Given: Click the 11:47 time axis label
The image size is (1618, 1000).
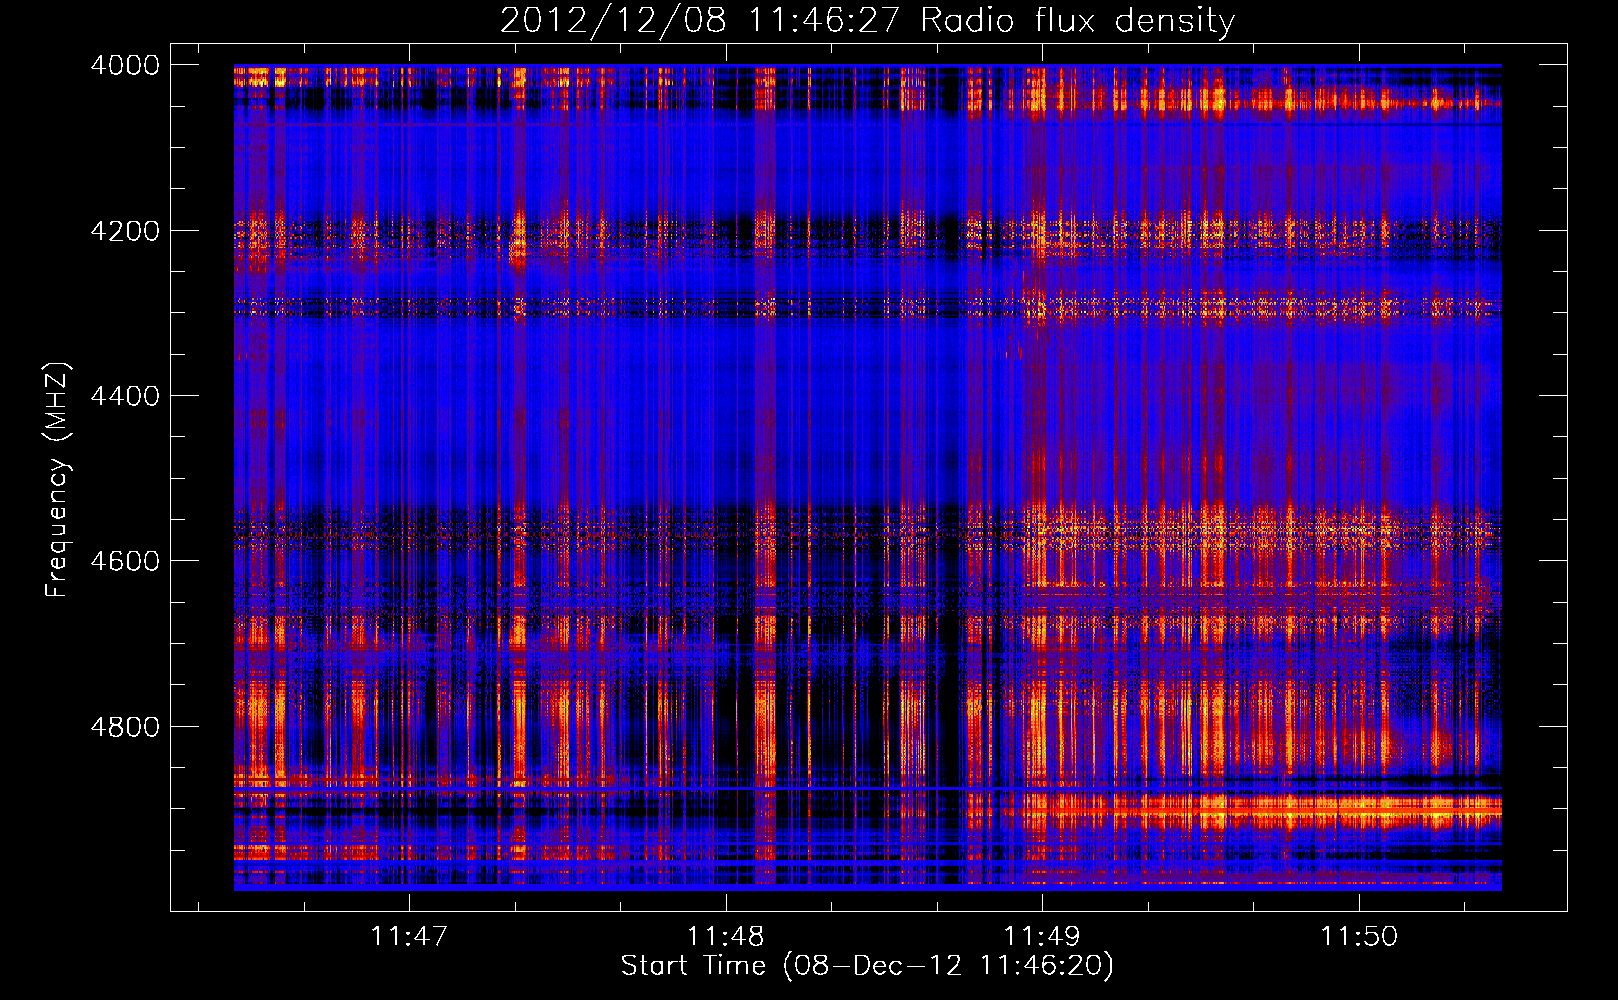Looking at the screenshot, I should 408,936.
